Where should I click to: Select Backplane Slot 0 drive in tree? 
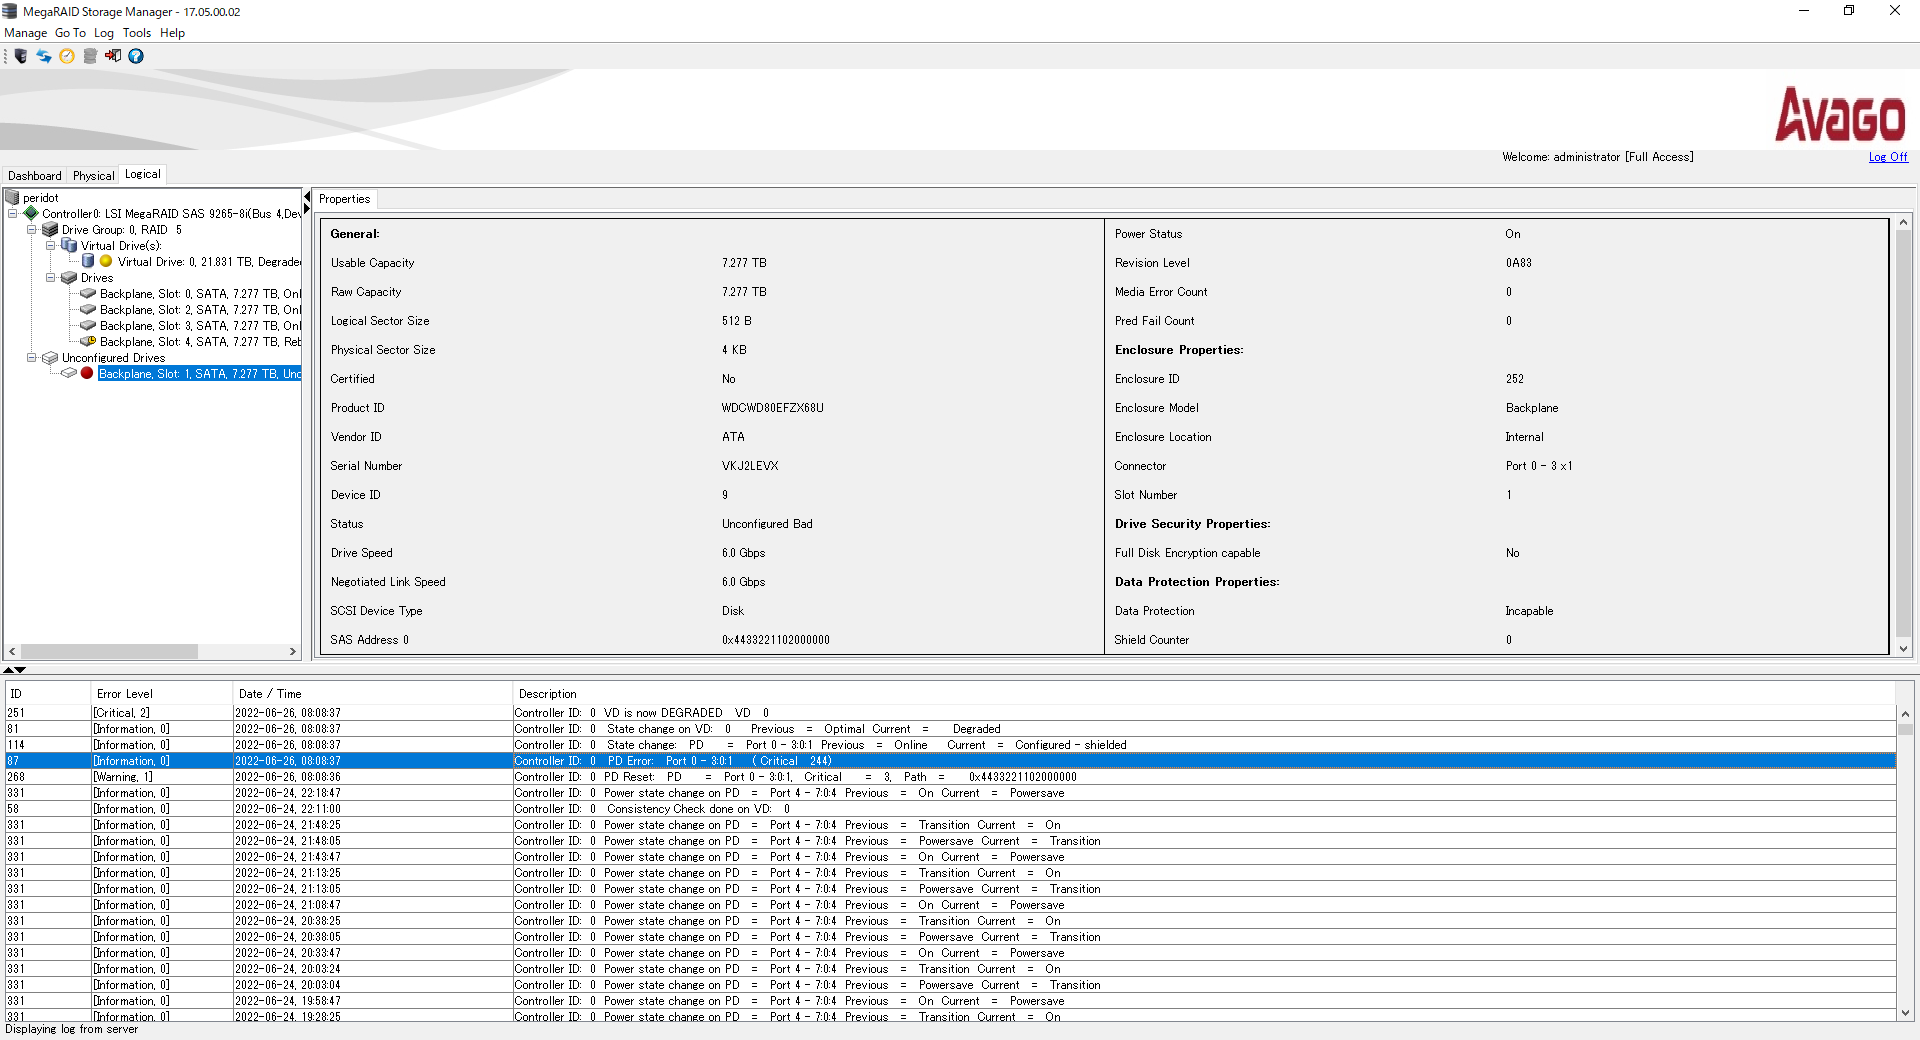coord(200,294)
